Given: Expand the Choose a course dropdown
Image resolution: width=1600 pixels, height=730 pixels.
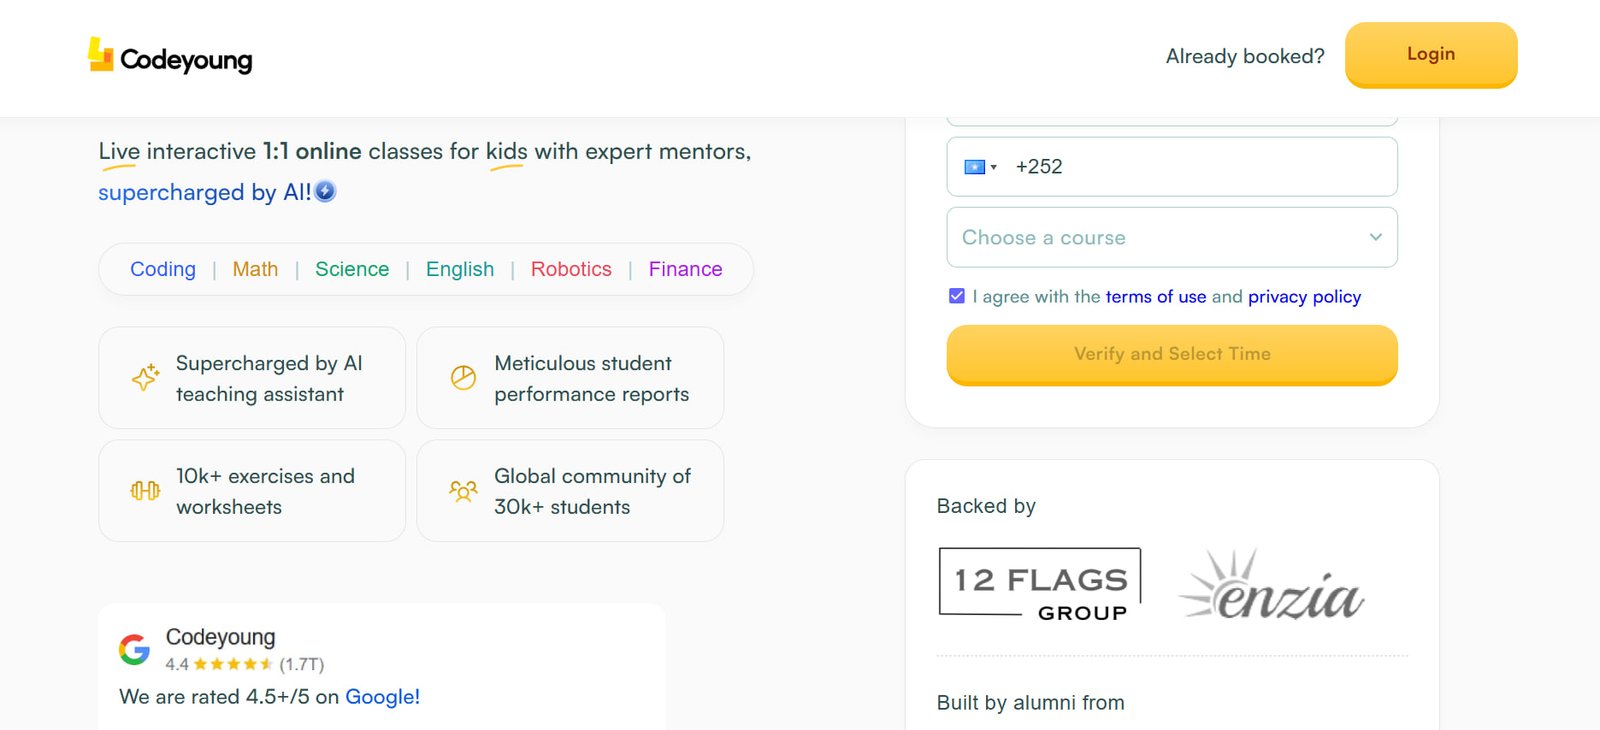Looking at the screenshot, I should click(x=1172, y=237).
